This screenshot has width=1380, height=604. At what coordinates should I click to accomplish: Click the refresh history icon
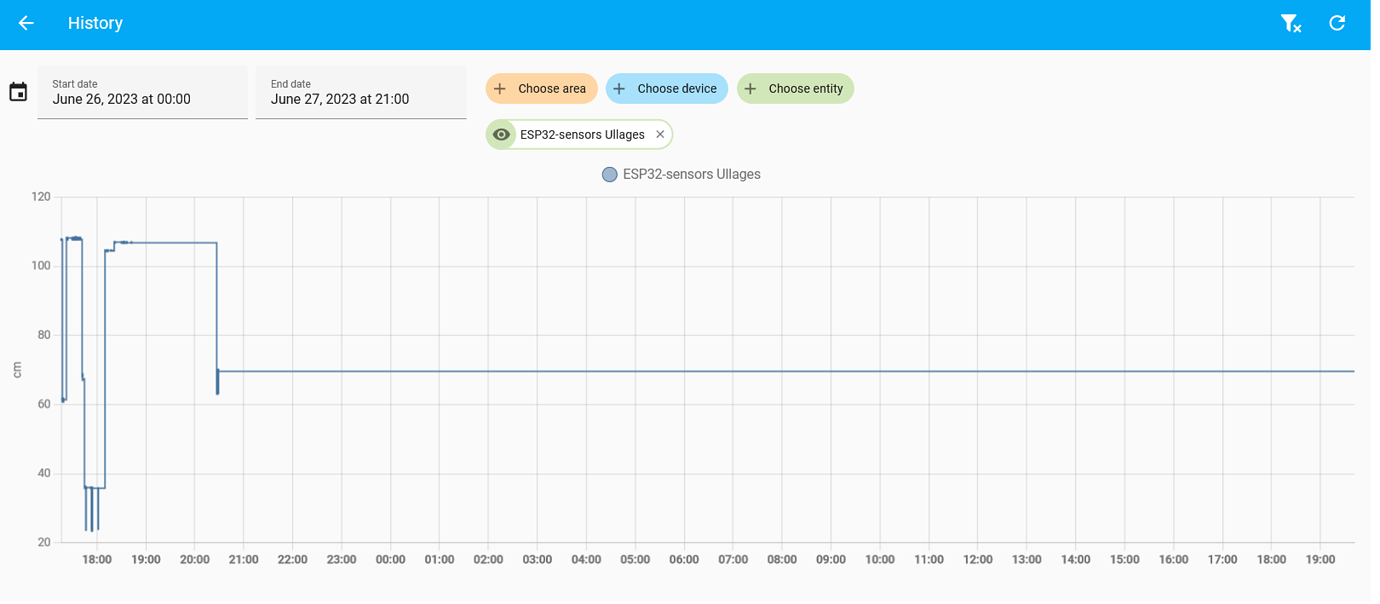point(1337,23)
